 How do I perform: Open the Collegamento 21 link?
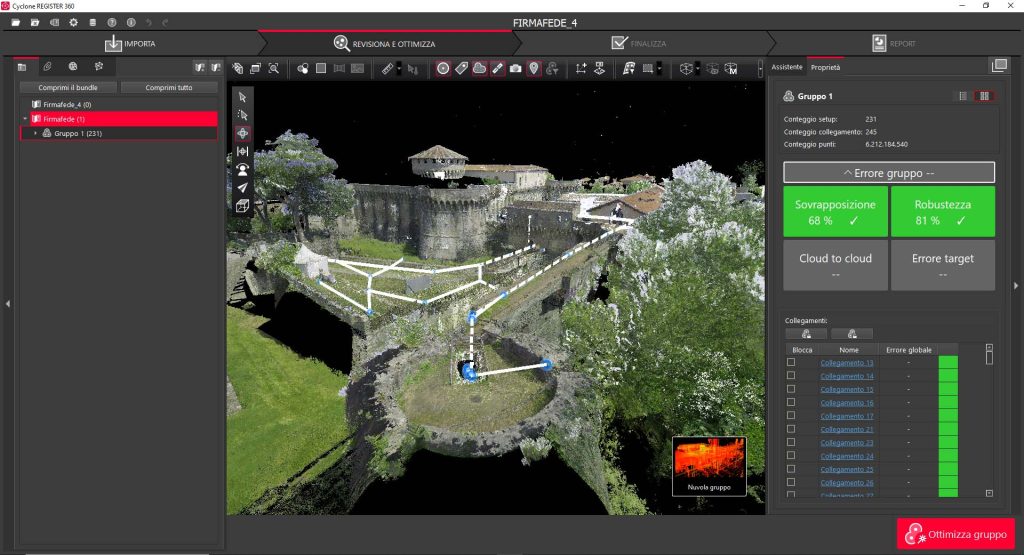846,429
